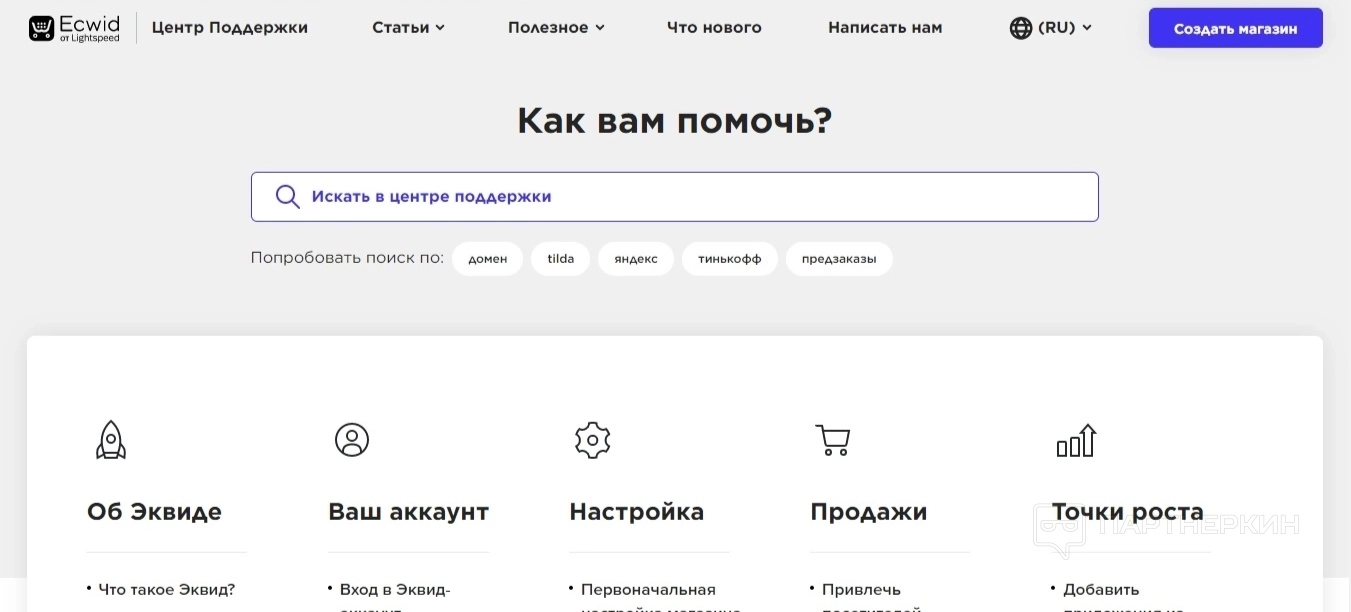Click the magnifier icon in search box
This screenshot has height=612, width=1351.
coord(287,197)
